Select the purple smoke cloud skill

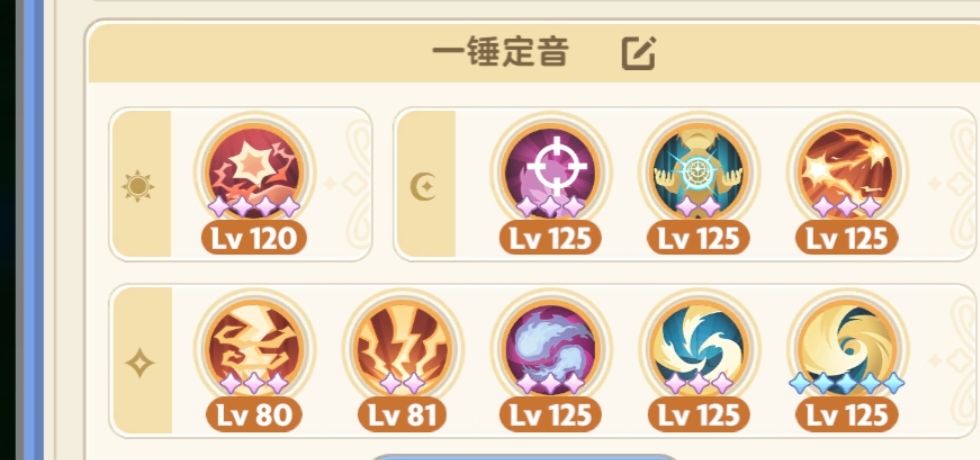tap(551, 347)
